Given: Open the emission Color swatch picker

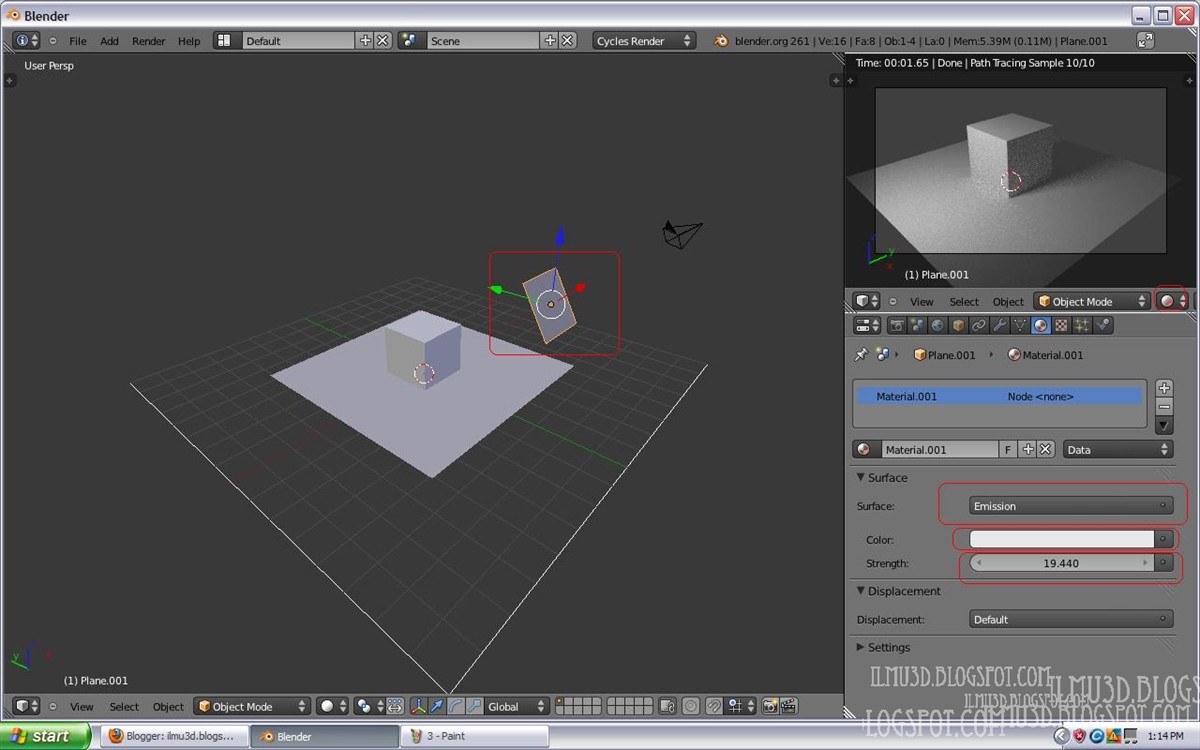Looking at the screenshot, I should (x=1062, y=538).
